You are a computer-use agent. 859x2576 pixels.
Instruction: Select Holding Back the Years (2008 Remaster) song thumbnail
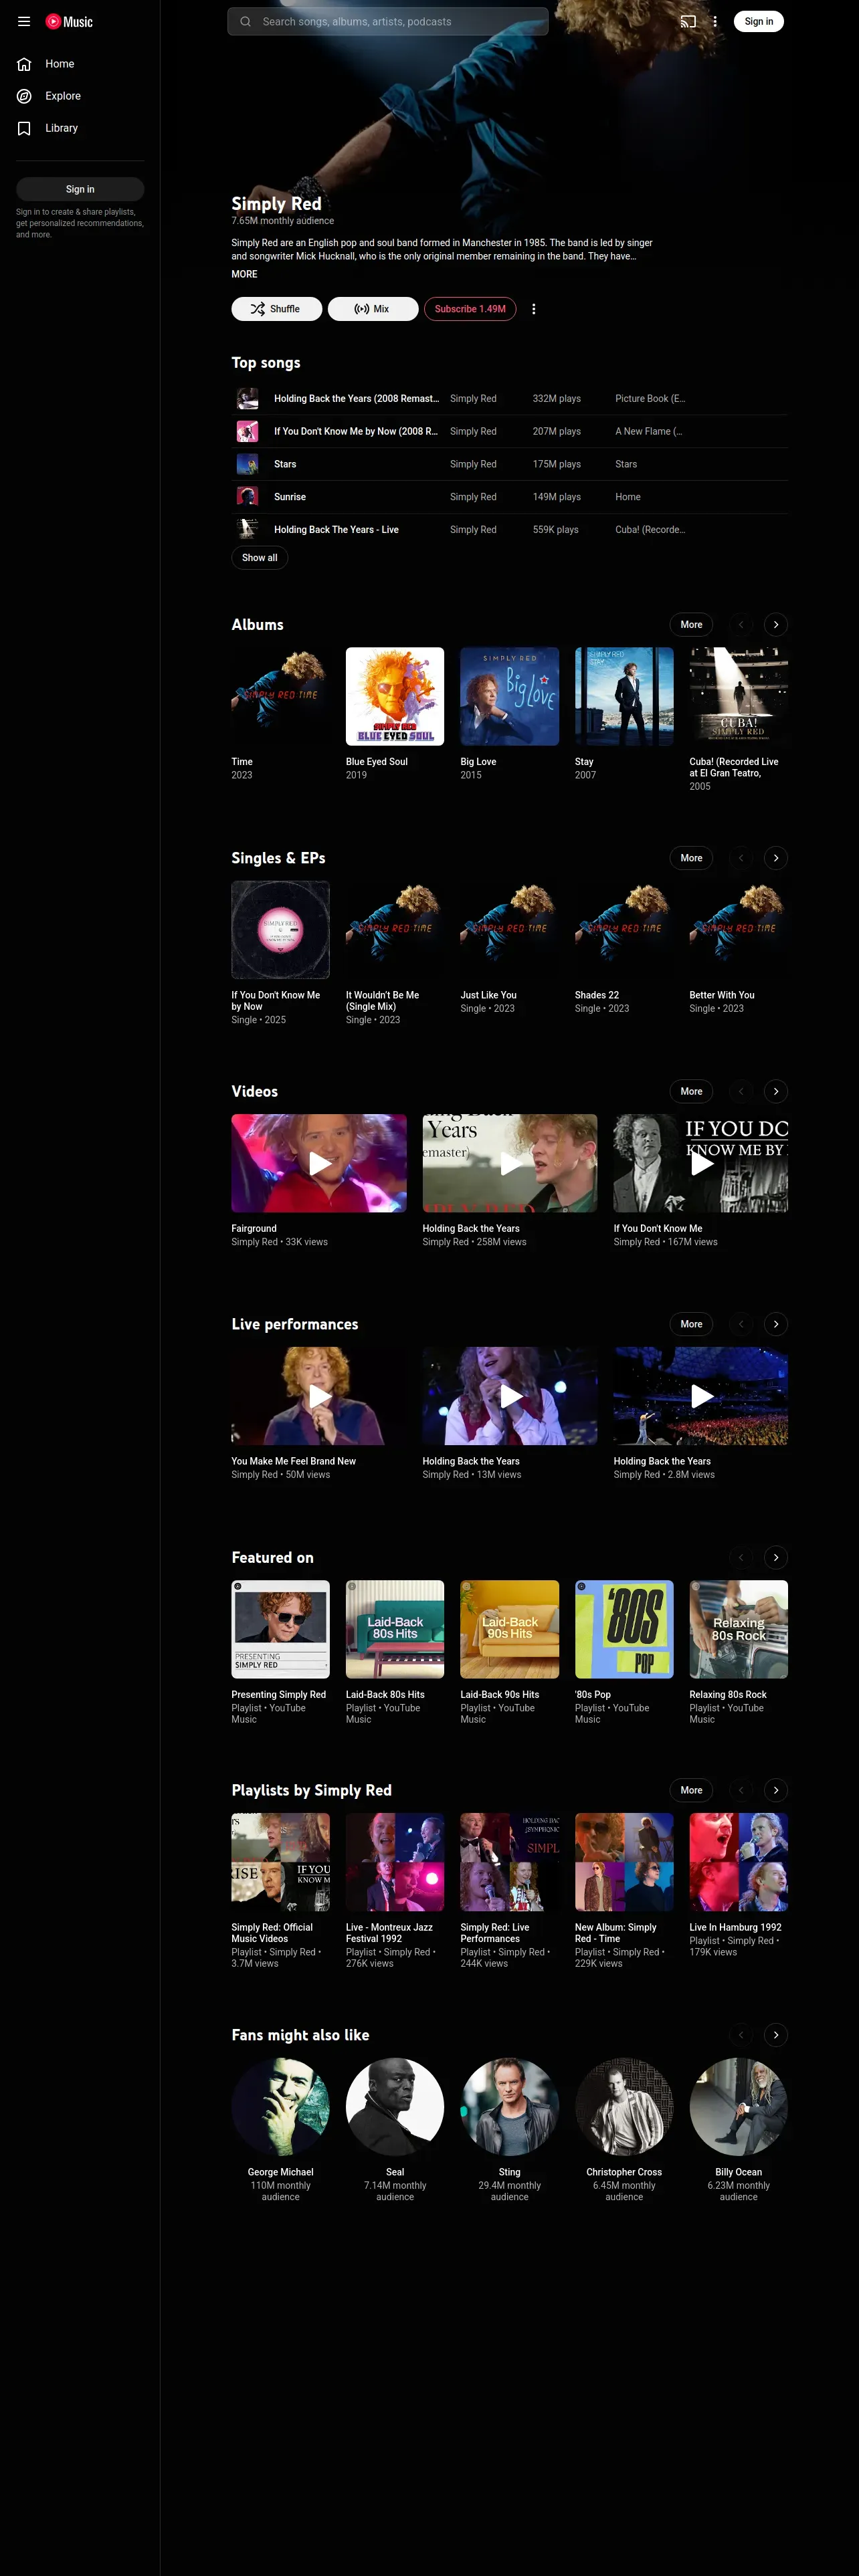coord(247,399)
